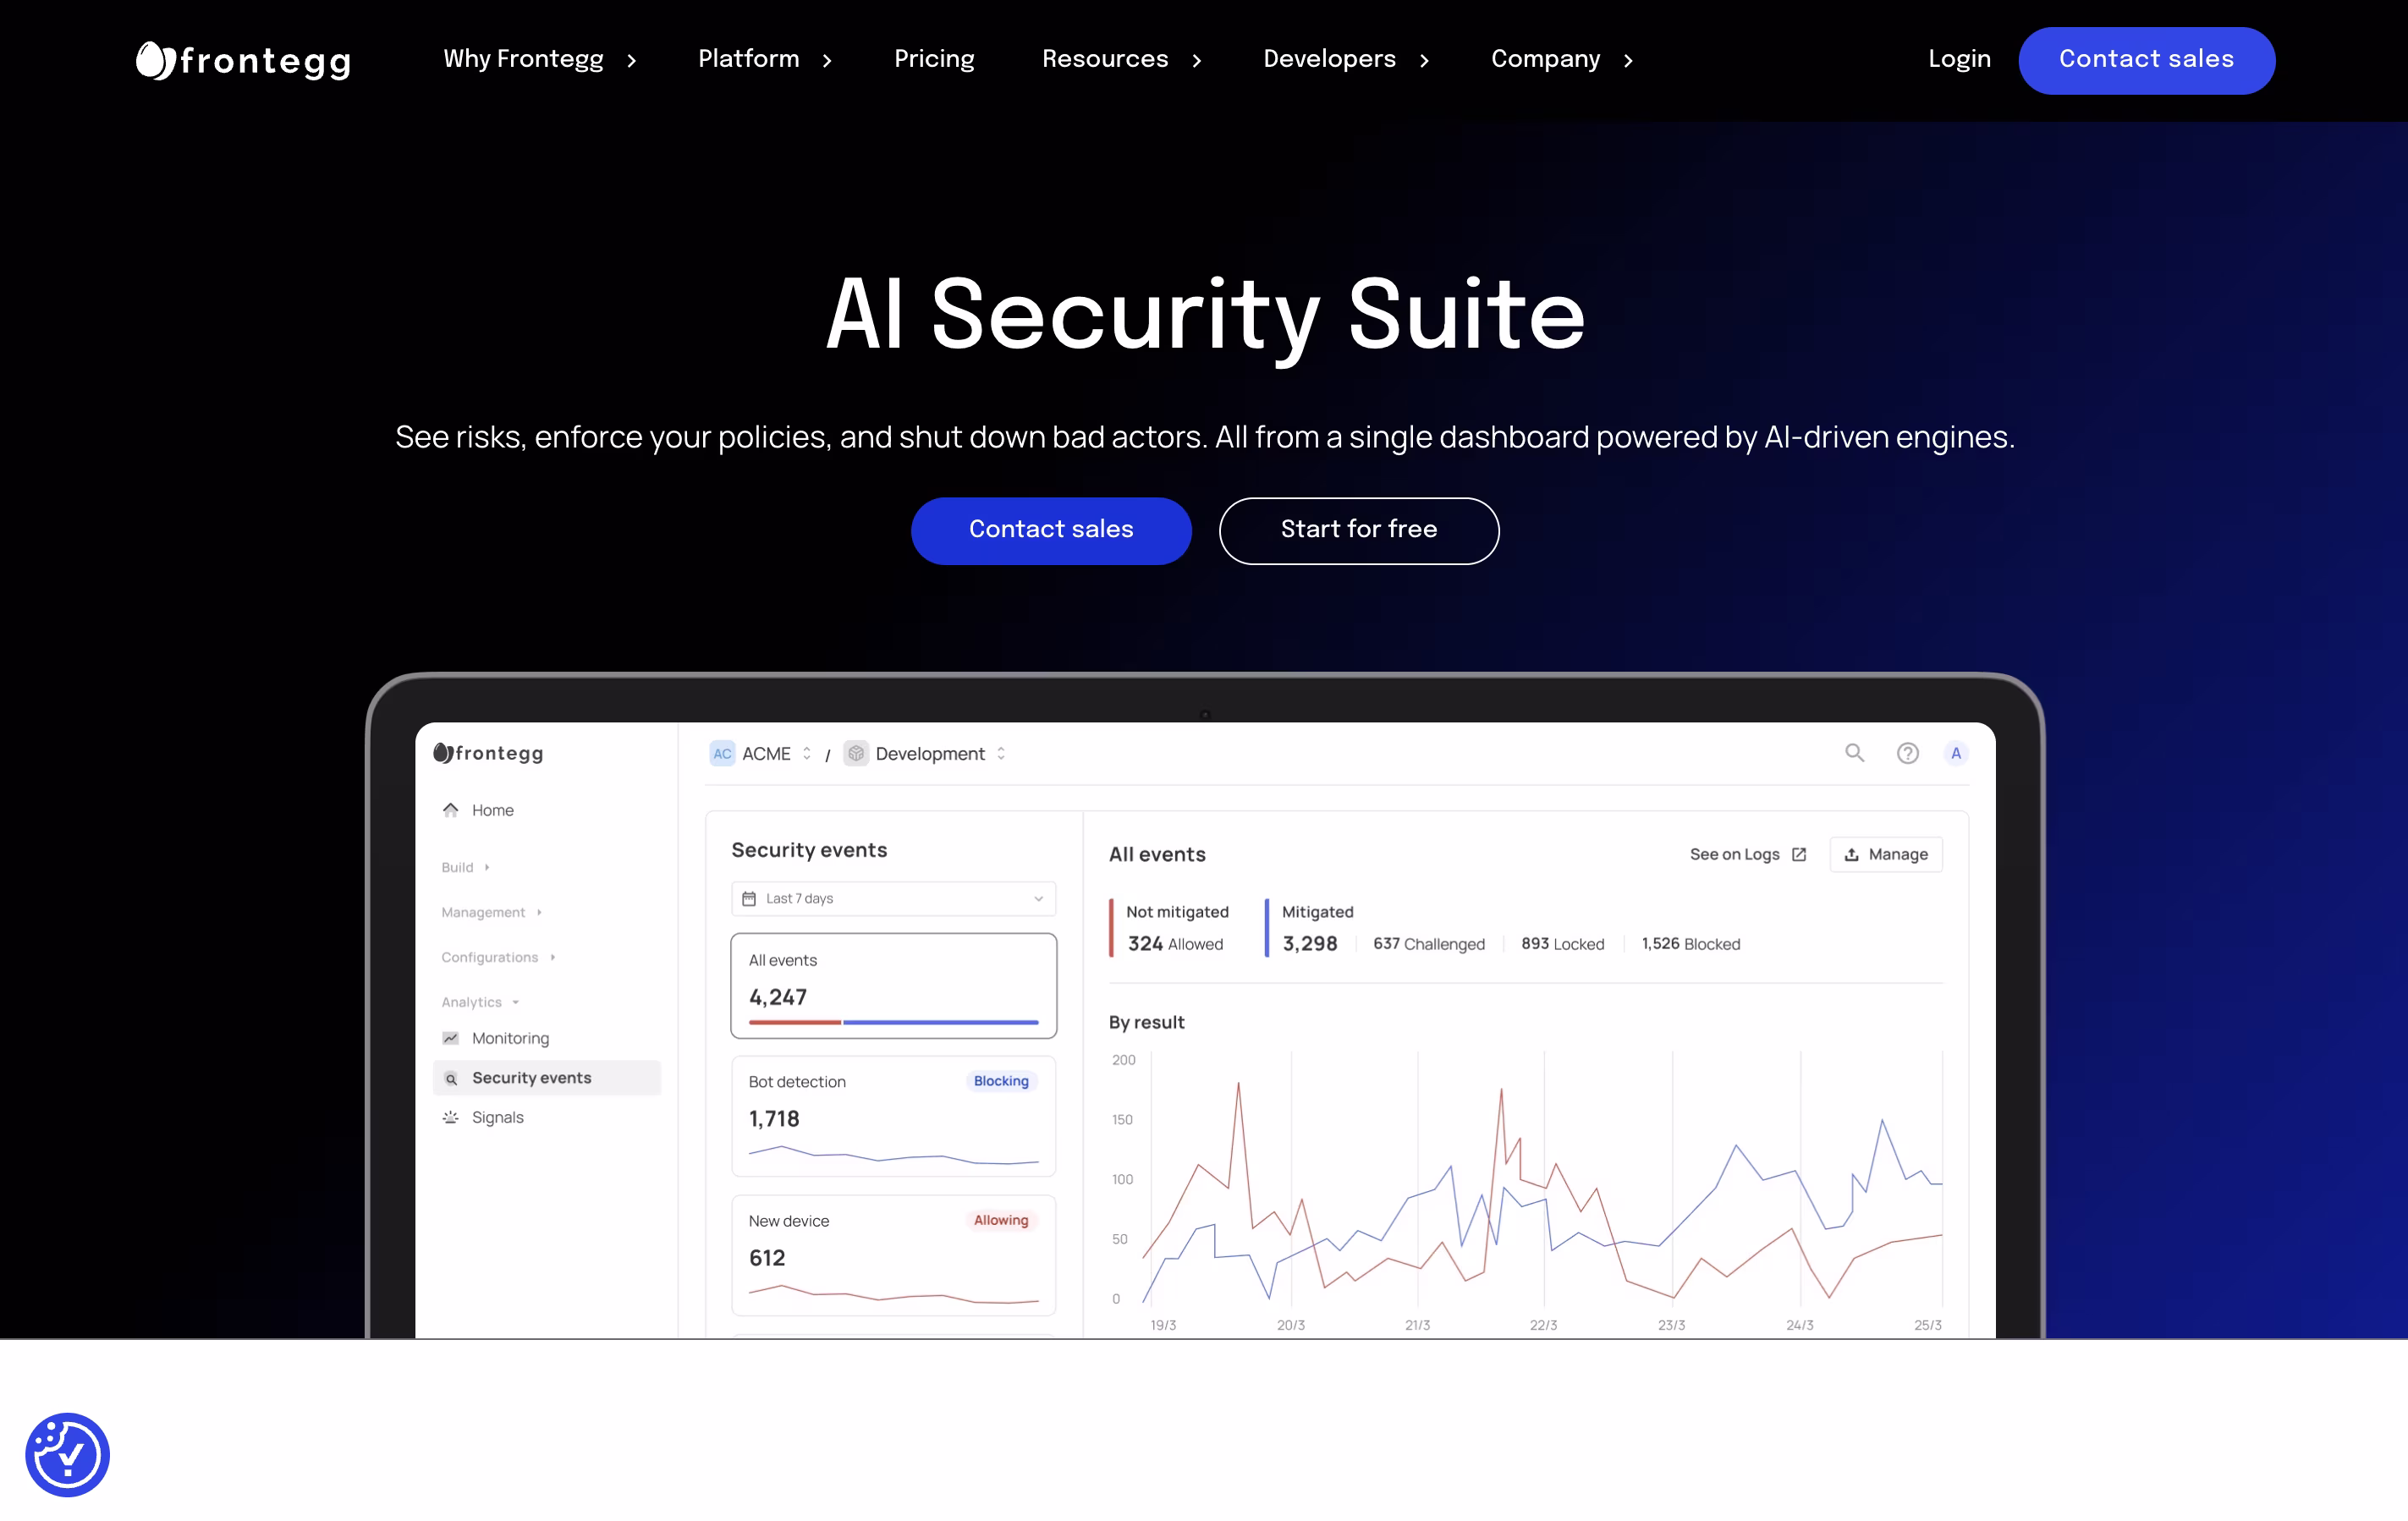Expand the Platform menu
2408x1521 pixels.
tap(765, 59)
